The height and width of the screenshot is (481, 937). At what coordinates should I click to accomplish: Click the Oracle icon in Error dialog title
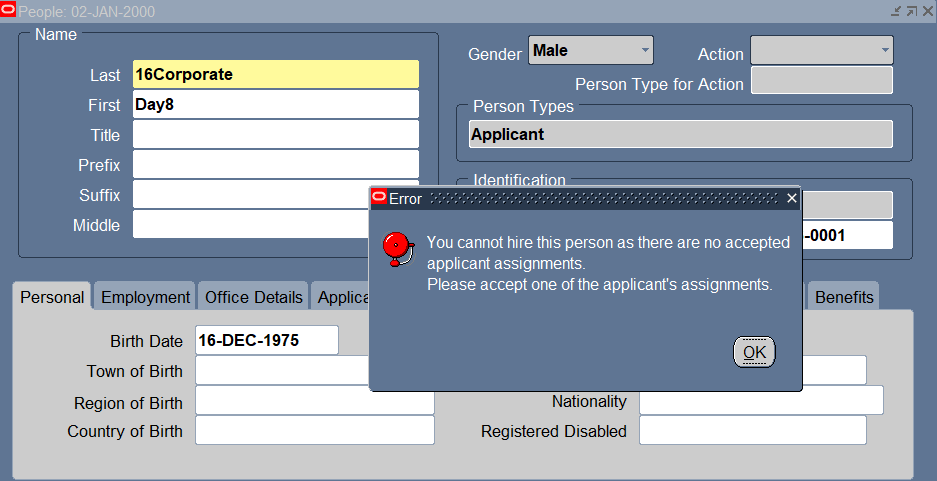click(379, 198)
